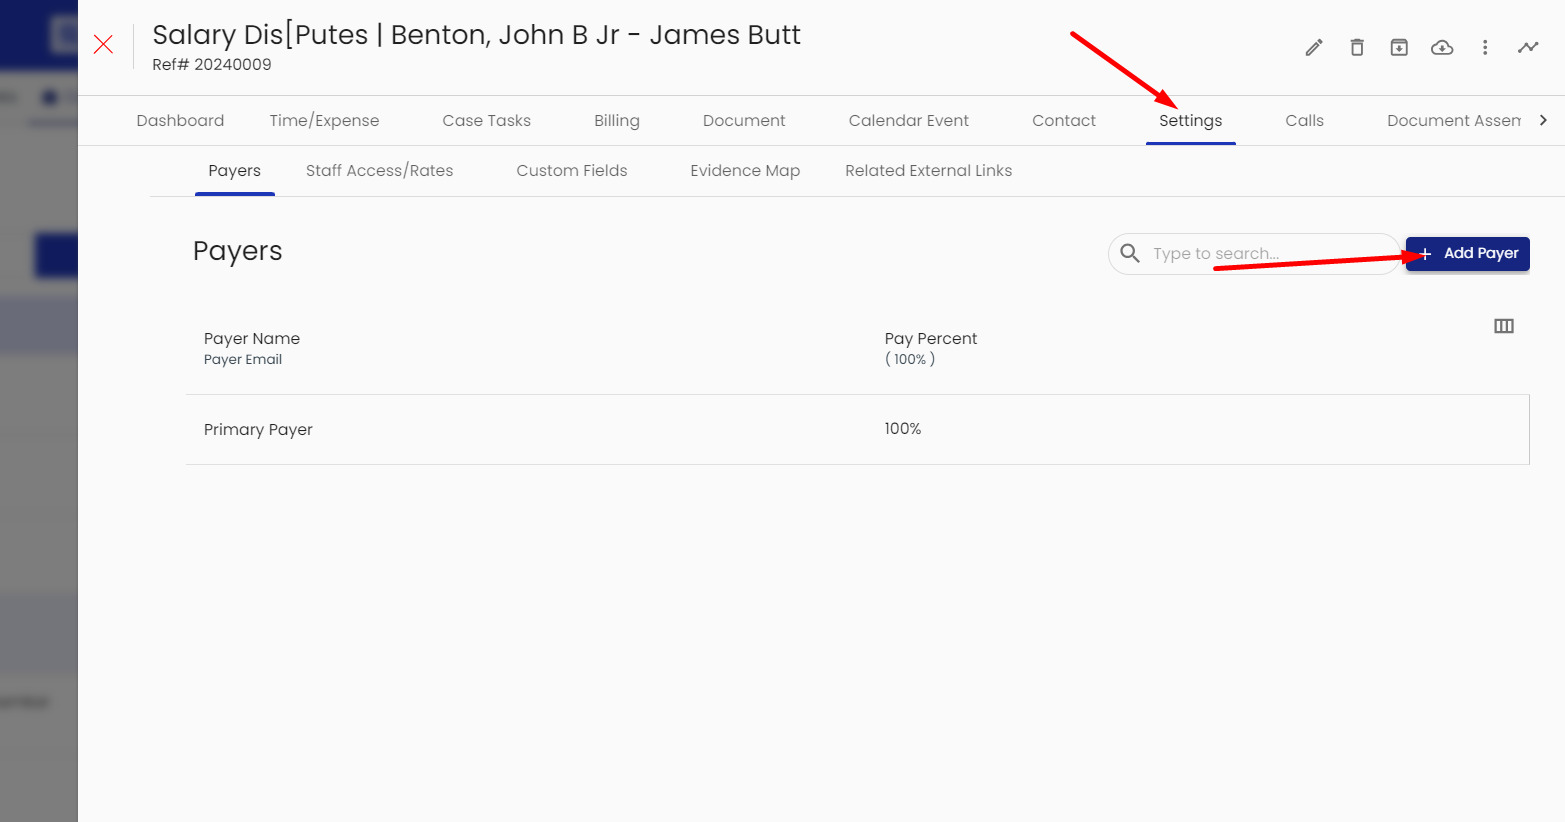Click the search magnifier icon

coord(1130,253)
